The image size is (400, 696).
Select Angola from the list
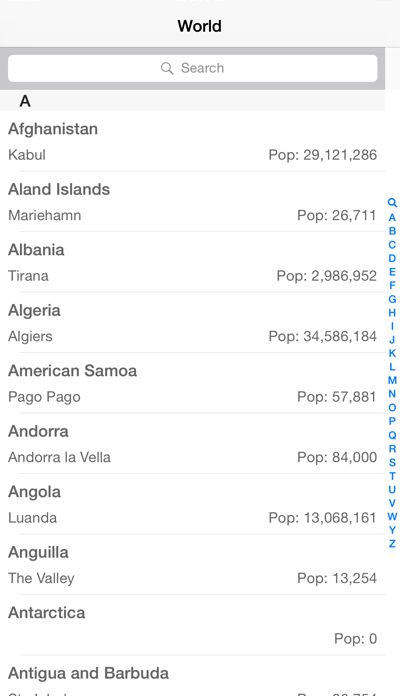coord(193,504)
